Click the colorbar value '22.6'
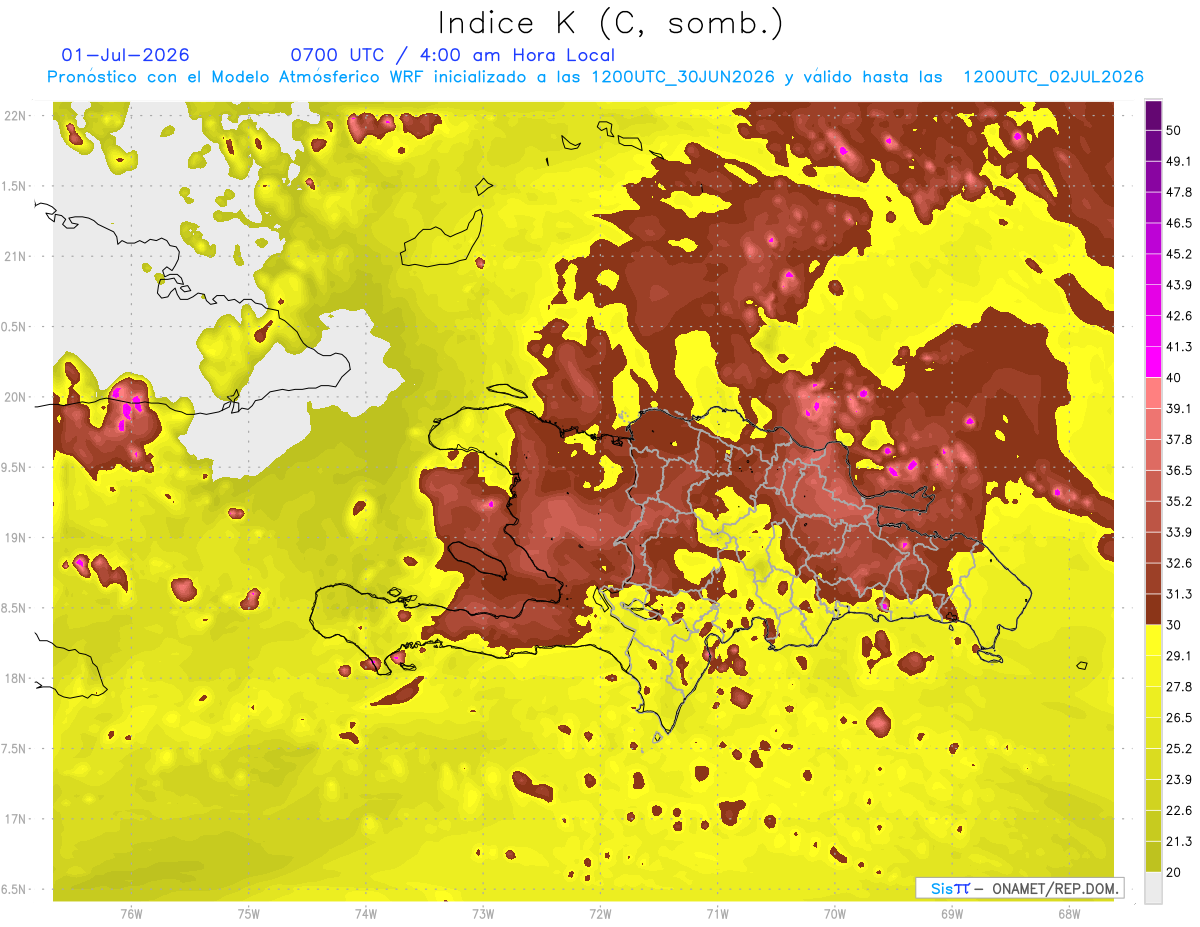This screenshot has height=927, width=1200. [x=1179, y=811]
